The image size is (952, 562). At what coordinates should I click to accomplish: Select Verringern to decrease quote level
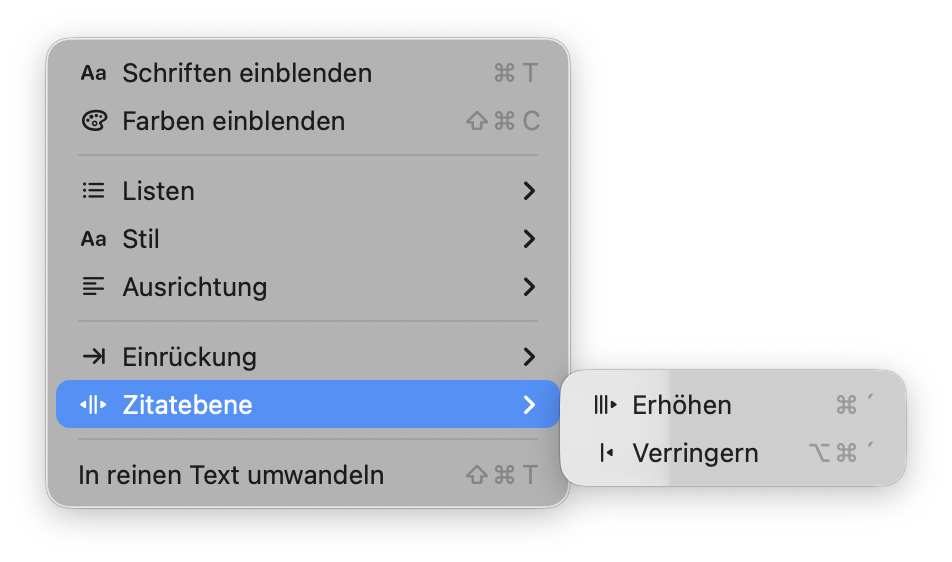coord(695,453)
